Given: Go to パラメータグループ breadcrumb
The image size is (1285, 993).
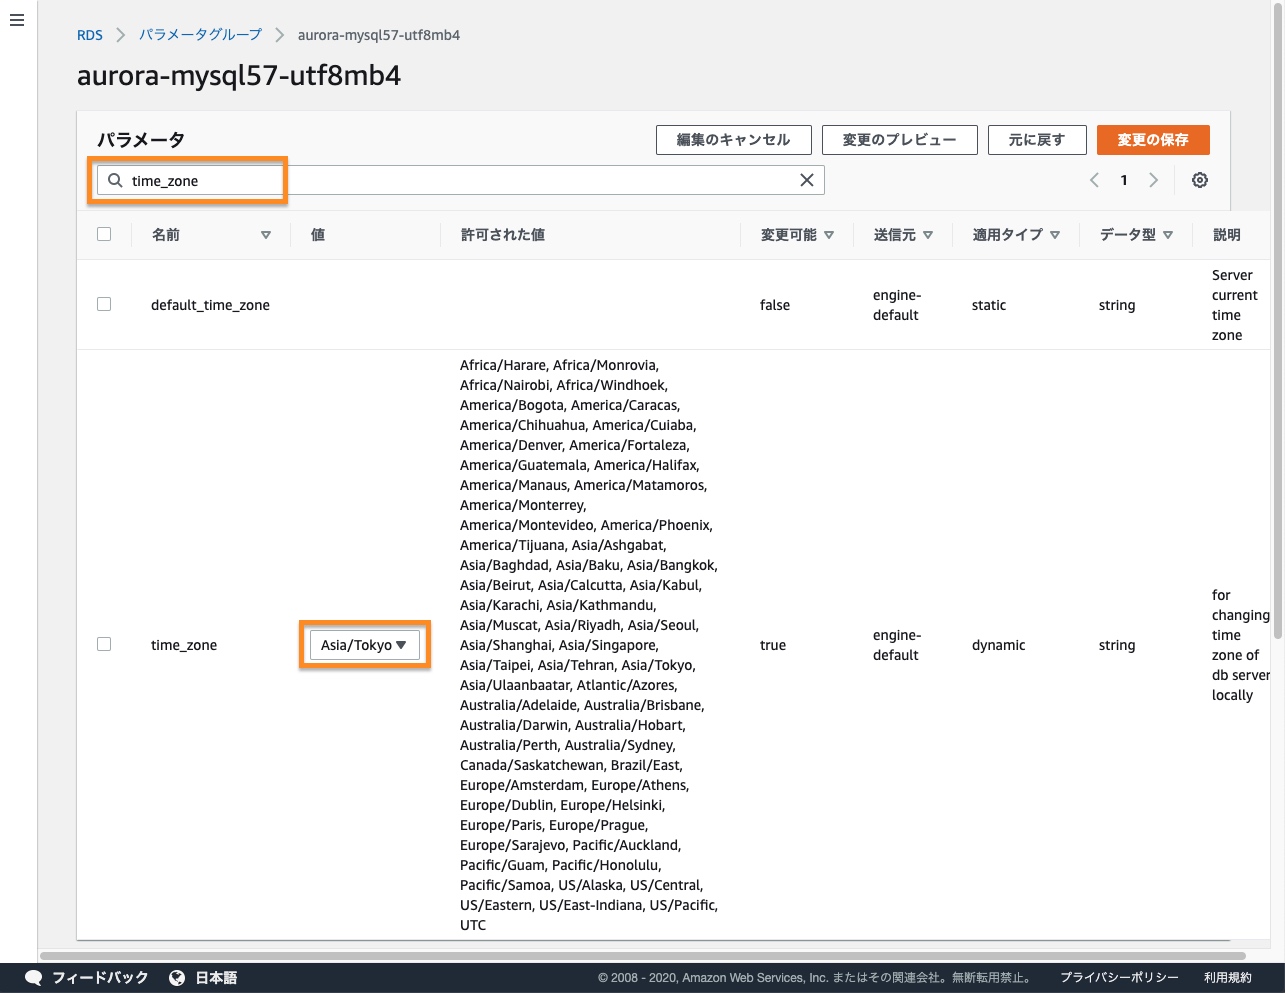Looking at the screenshot, I should tap(200, 35).
